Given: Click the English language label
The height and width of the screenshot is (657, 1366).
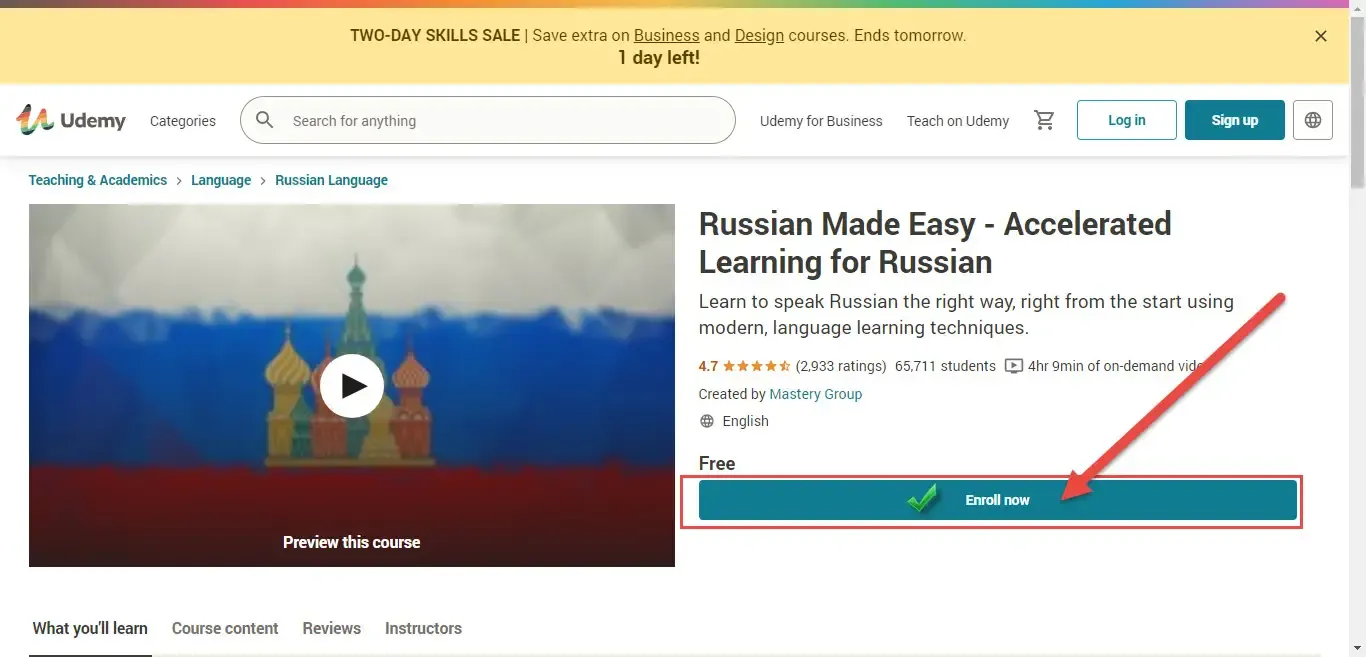Looking at the screenshot, I should pos(746,421).
